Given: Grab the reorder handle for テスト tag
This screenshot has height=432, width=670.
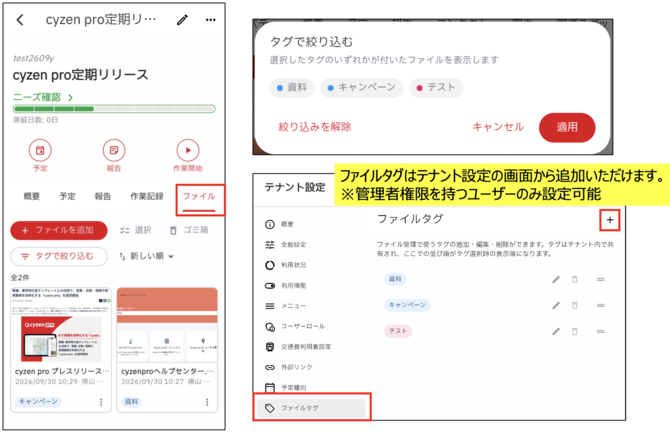Looking at the screenshot, I should click(x=601, y=332).
